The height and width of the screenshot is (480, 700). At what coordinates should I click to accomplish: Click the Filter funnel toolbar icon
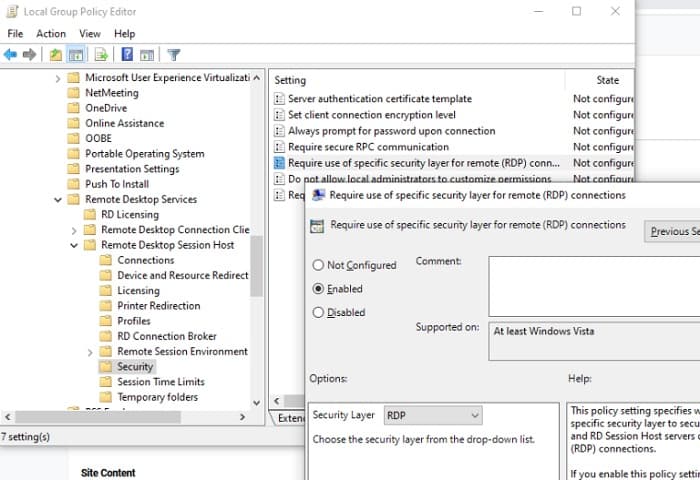pyautogui.click(x=174, y=55)
